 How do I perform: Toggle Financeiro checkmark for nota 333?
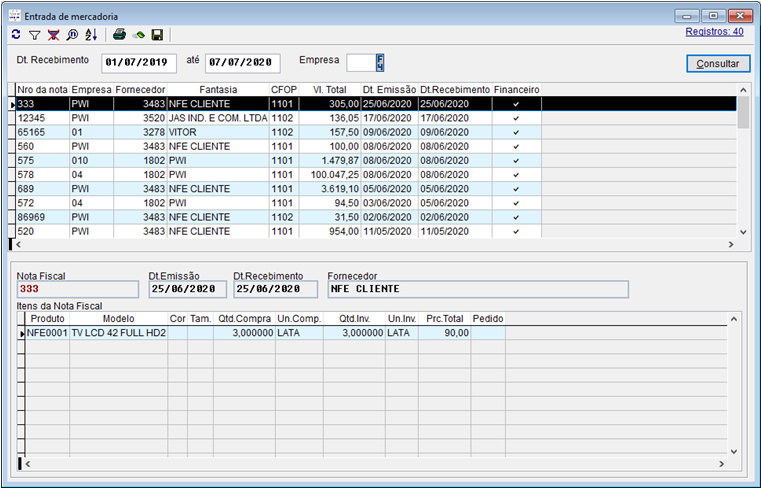(x=516, y=104)
